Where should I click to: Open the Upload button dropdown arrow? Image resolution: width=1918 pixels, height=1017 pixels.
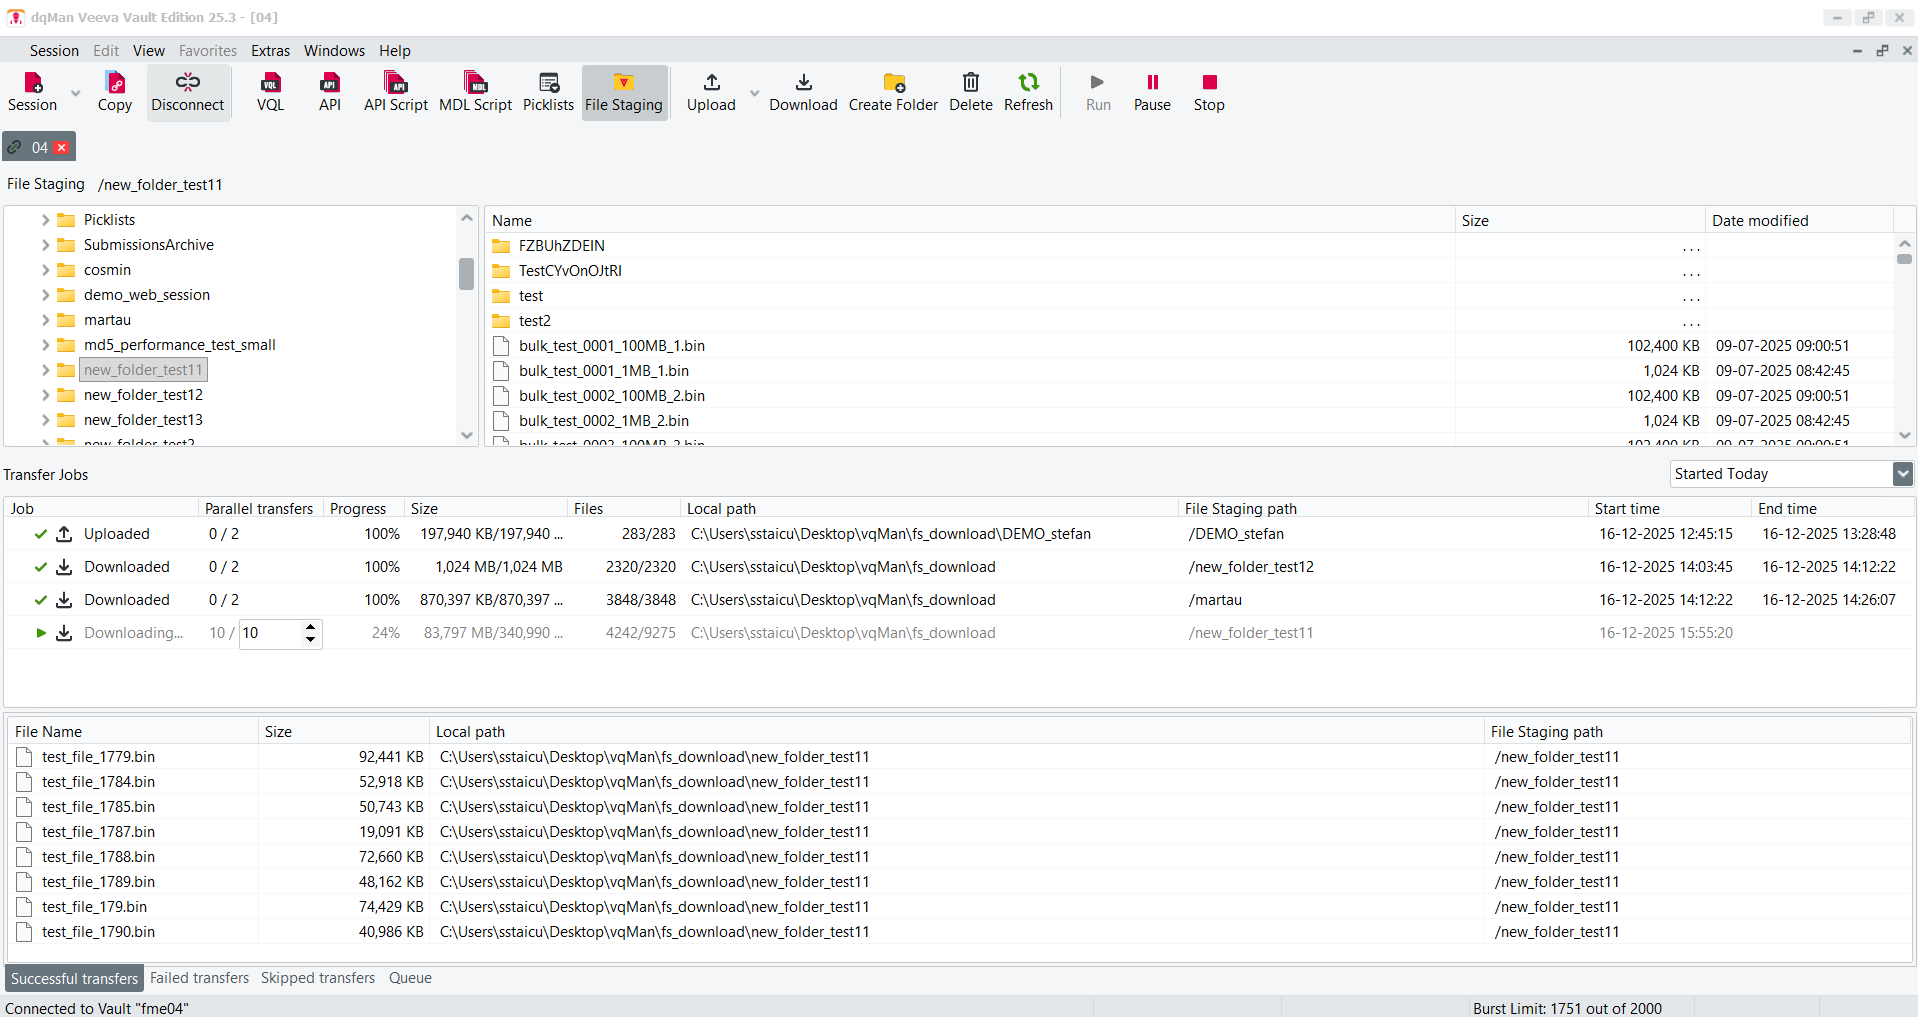click(x=755, y=93)
